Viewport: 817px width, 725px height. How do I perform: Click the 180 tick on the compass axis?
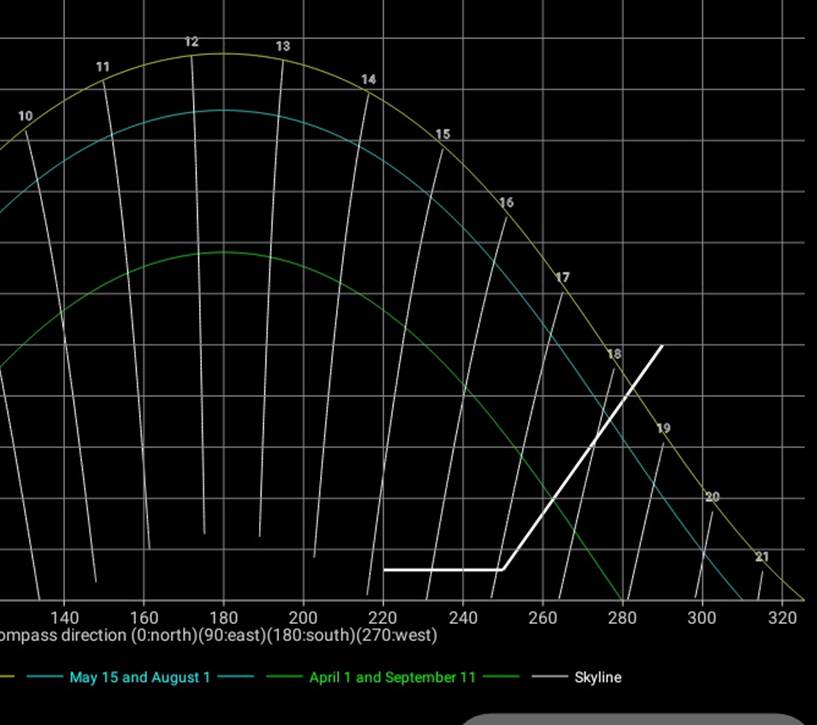222,617
